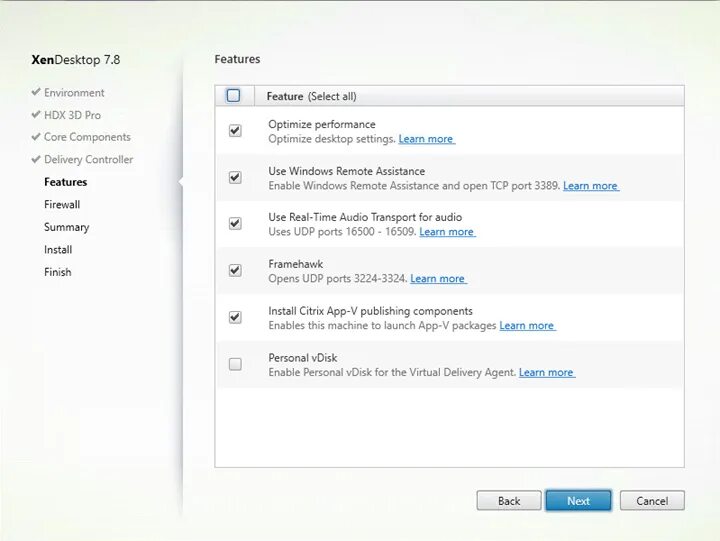Click the Delivery Controller checkmark icon
The width and height of the screenshot is (720, 541).
coord(36,159)
